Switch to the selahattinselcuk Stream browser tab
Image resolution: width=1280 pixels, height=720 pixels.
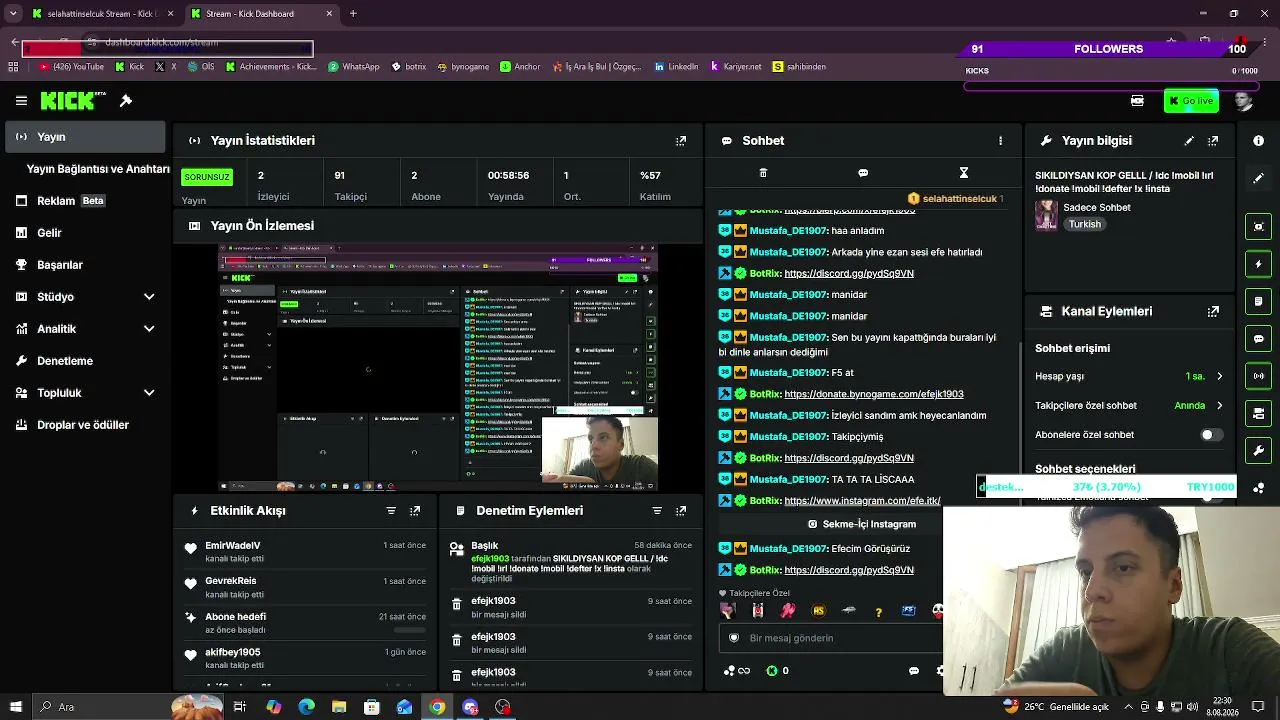[x=103, y=14]
